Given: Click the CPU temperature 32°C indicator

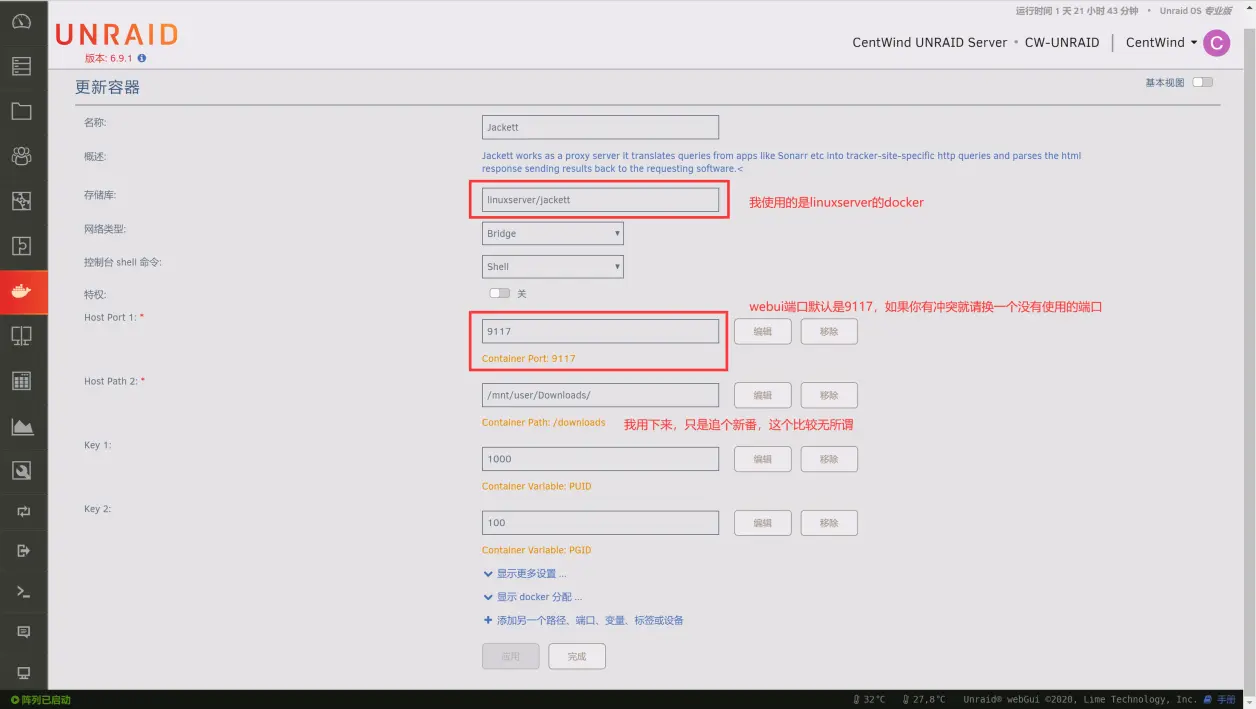Looking at the screenshot, I should point(869,699).
